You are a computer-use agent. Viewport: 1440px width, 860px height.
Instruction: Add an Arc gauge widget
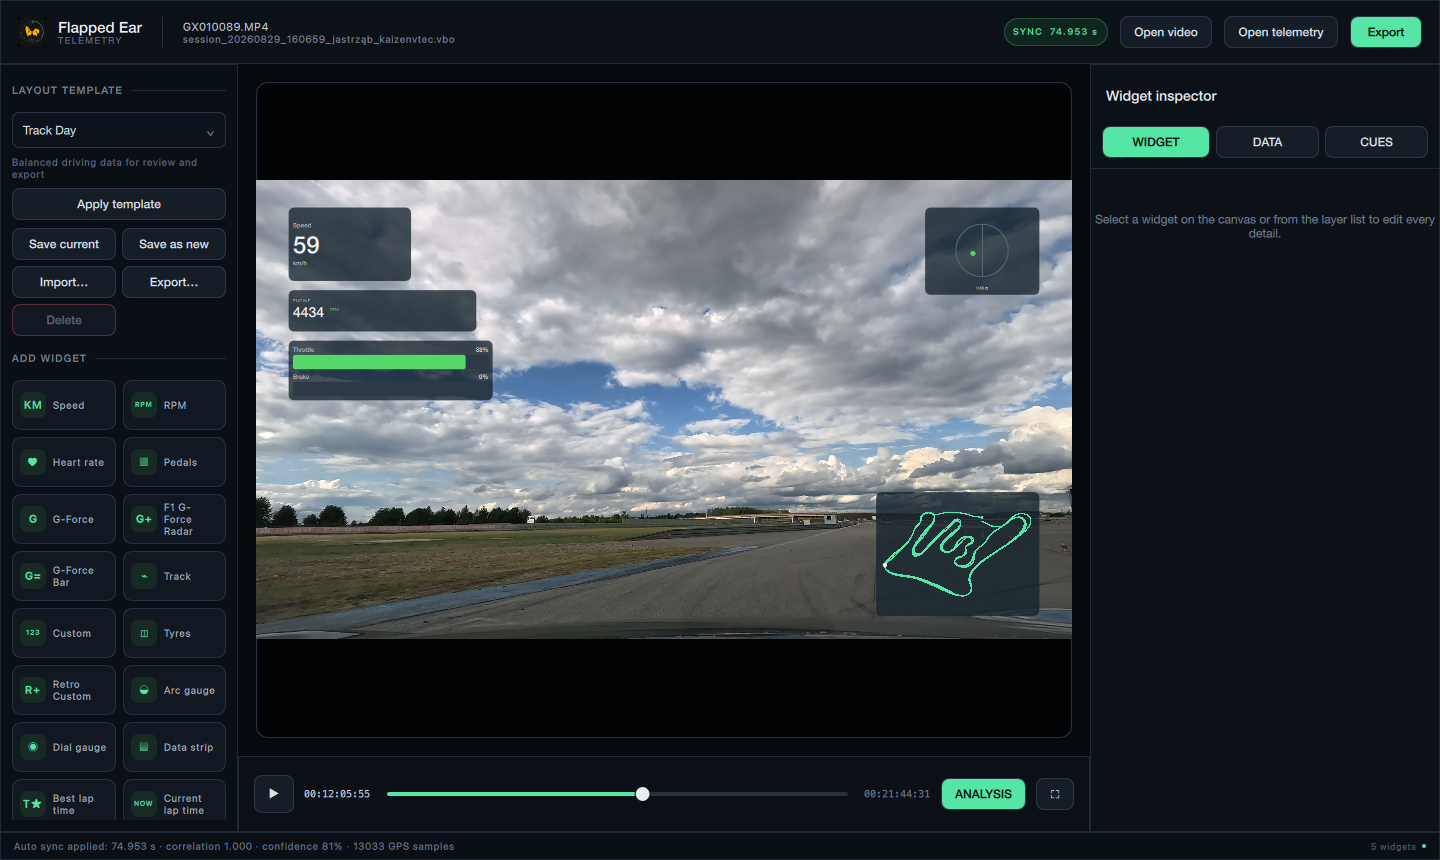(174, 690)
